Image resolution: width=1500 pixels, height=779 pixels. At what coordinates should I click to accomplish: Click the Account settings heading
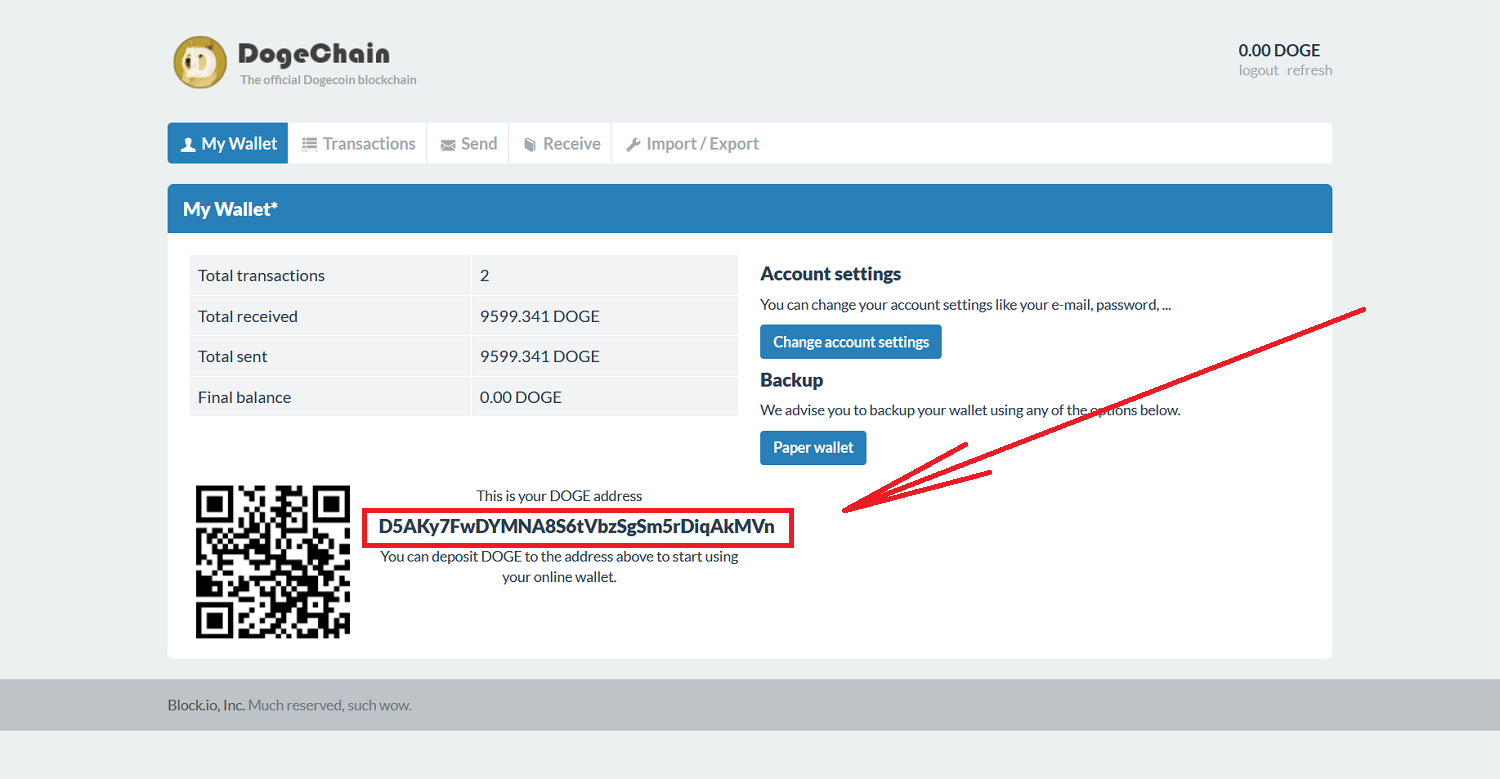point(831,274)
